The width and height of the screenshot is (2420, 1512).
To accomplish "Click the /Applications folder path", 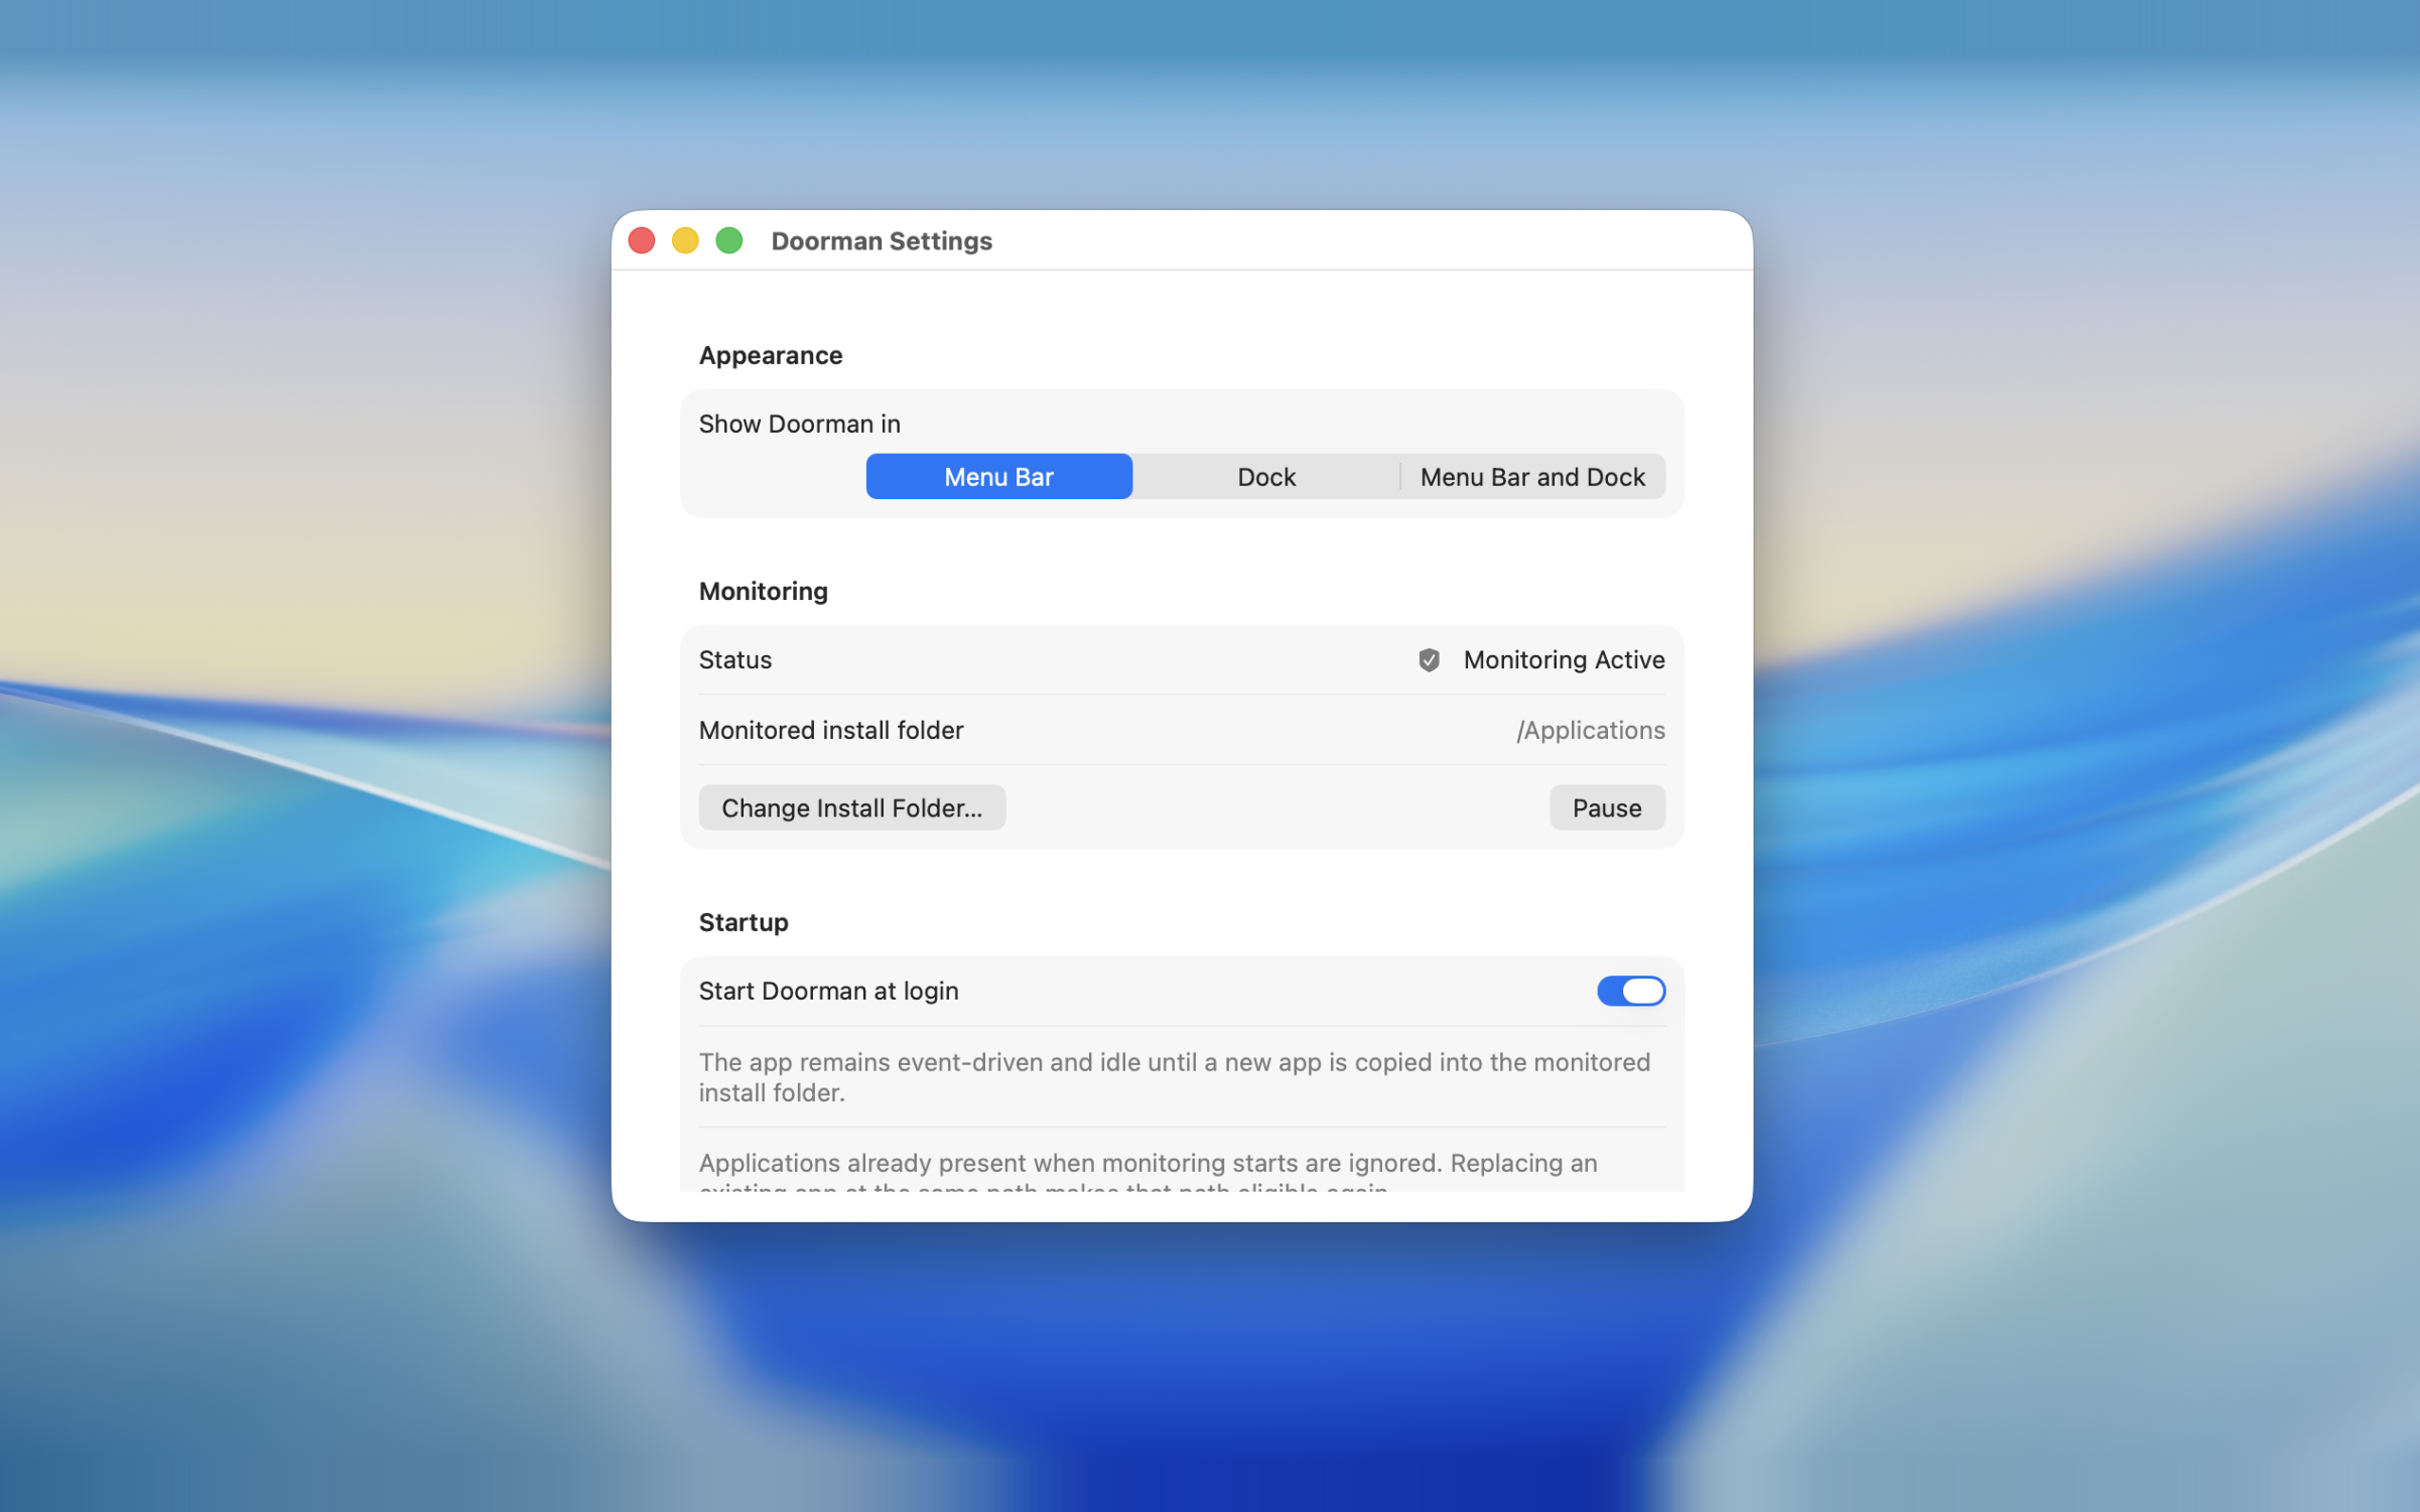I will 1590,730.
